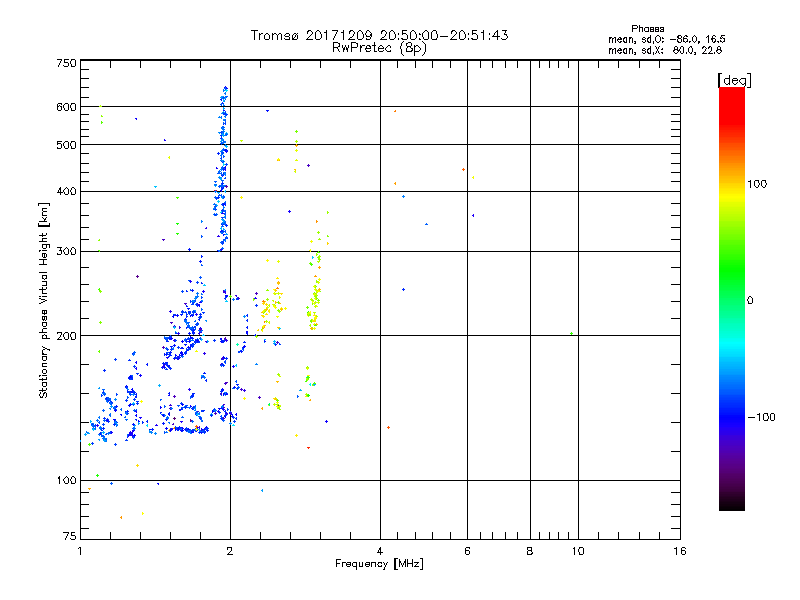Click the x-axis tick label '16'

680,551
